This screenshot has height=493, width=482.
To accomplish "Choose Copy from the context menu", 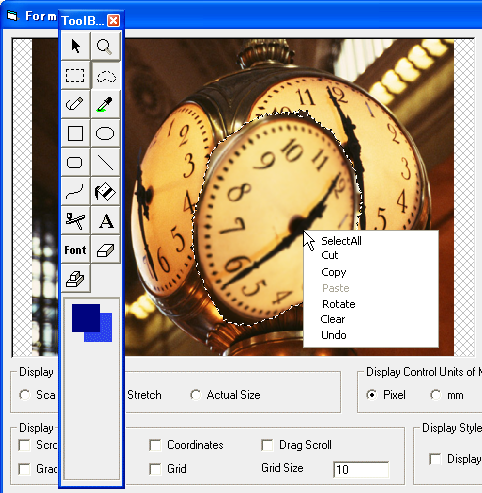I will point(334,272).
